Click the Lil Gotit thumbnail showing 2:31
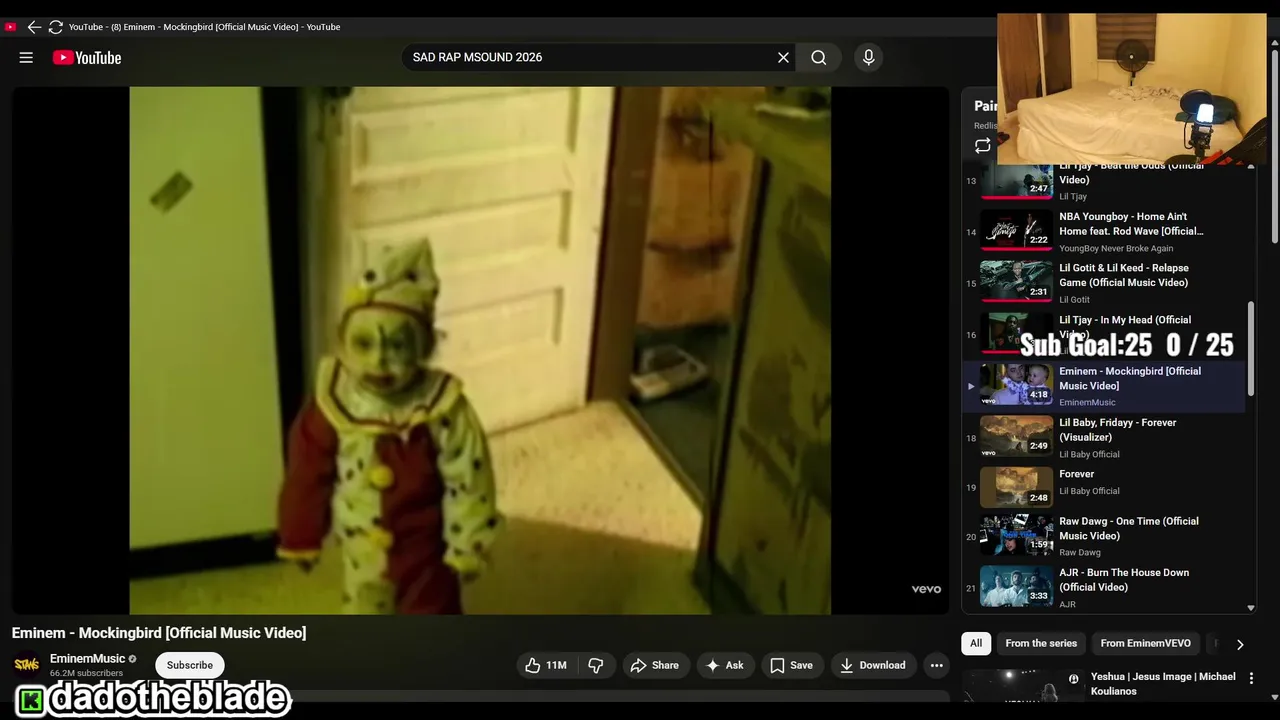Viewport: 1280px width, 720px height. point(1017,281)
